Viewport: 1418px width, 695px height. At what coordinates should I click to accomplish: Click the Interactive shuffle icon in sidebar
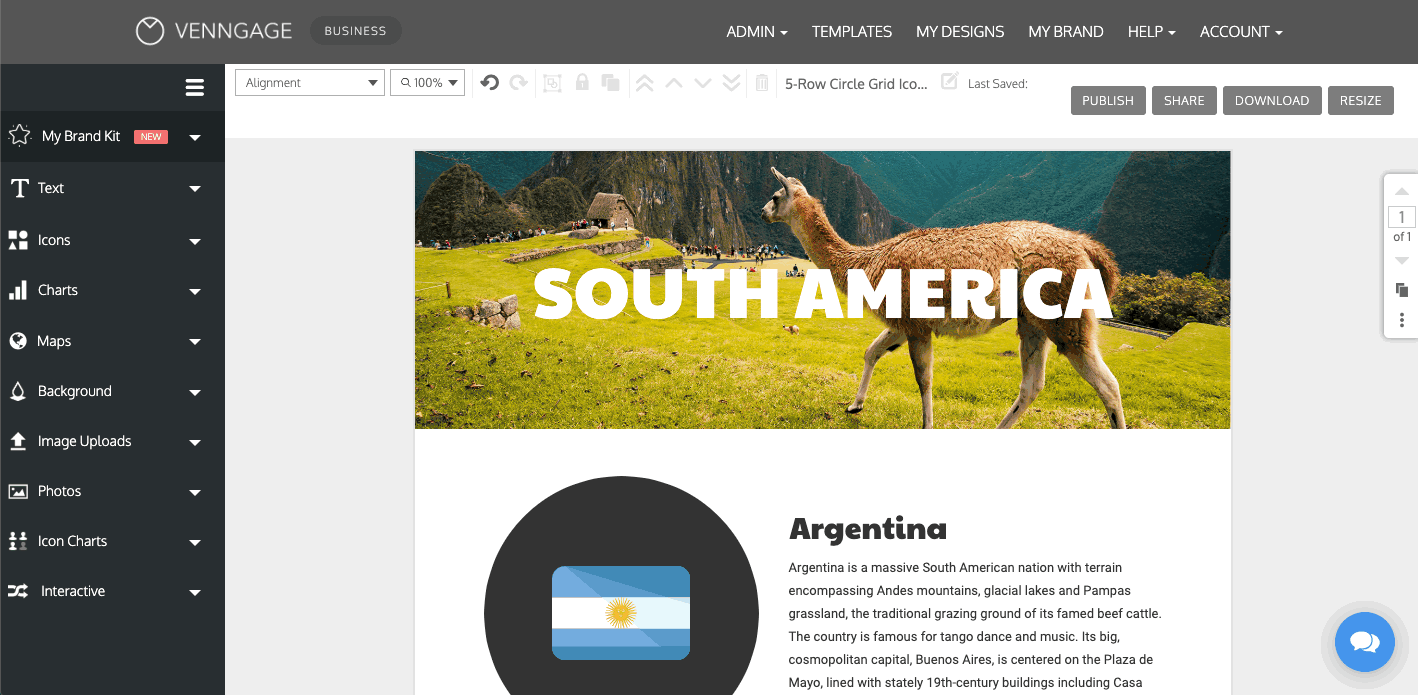coord(18,591)
